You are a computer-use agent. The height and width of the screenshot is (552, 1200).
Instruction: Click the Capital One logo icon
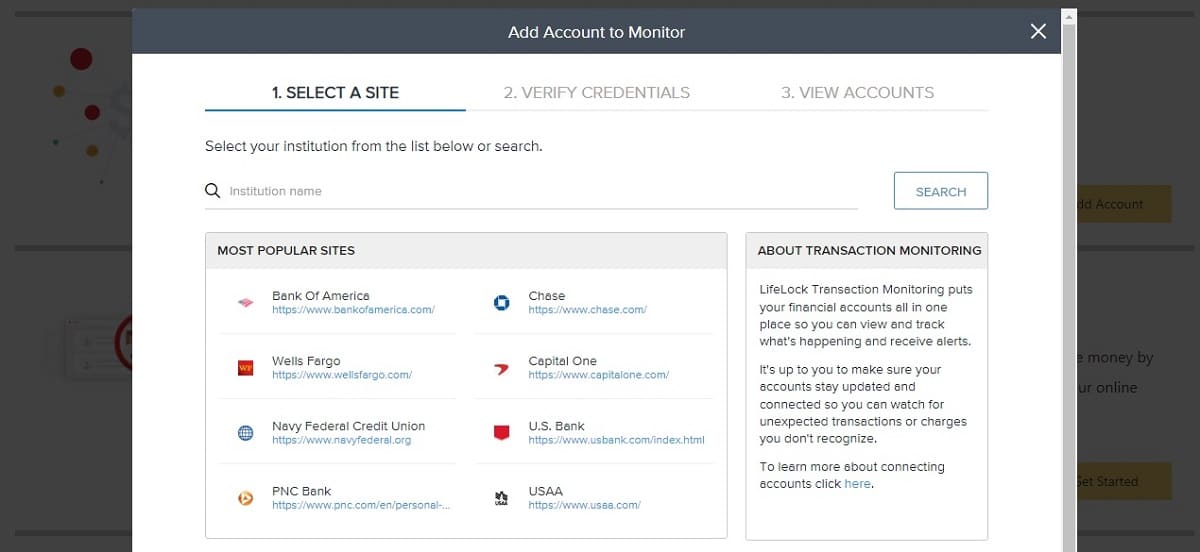pyautogui.click(x=502, y=368)
